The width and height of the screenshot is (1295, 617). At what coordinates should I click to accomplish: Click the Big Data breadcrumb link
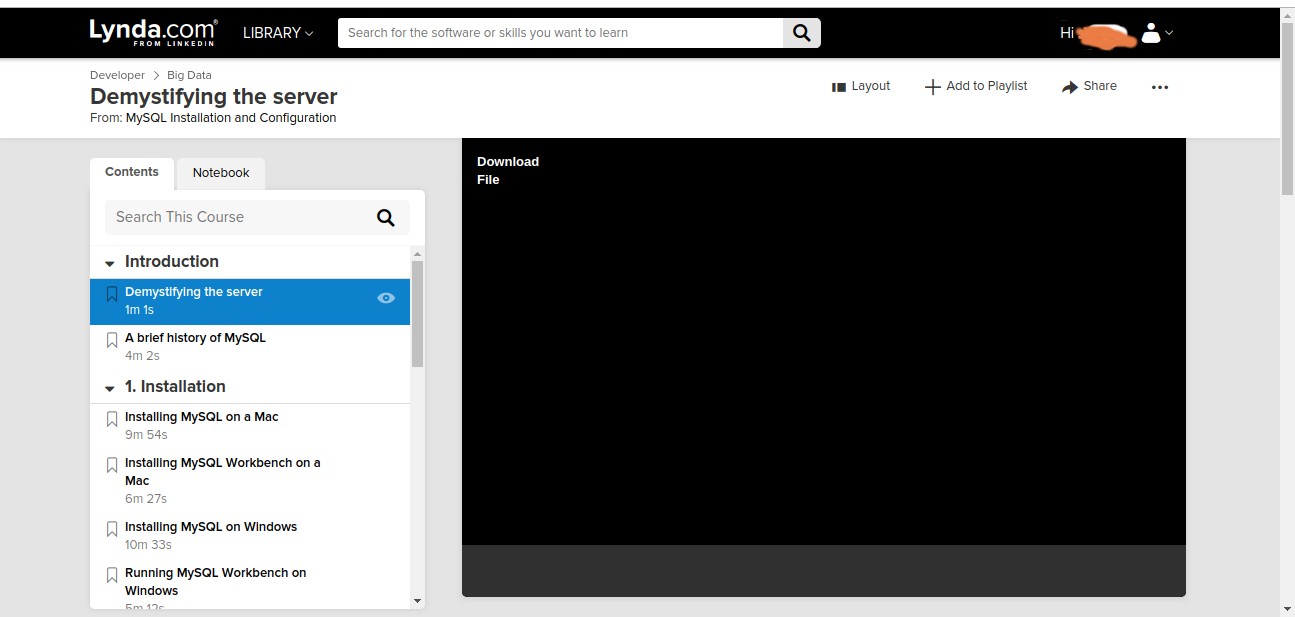coord(189,75)
